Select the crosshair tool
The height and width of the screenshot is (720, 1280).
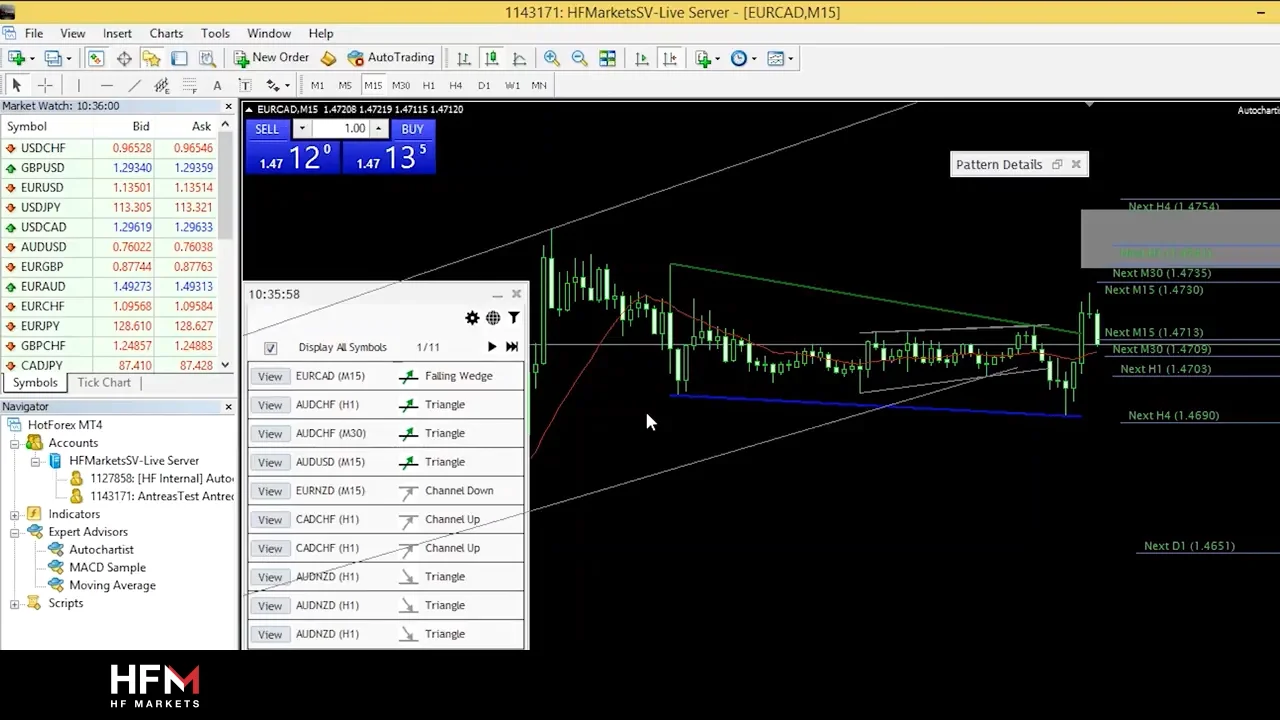[x=45, y=86]
